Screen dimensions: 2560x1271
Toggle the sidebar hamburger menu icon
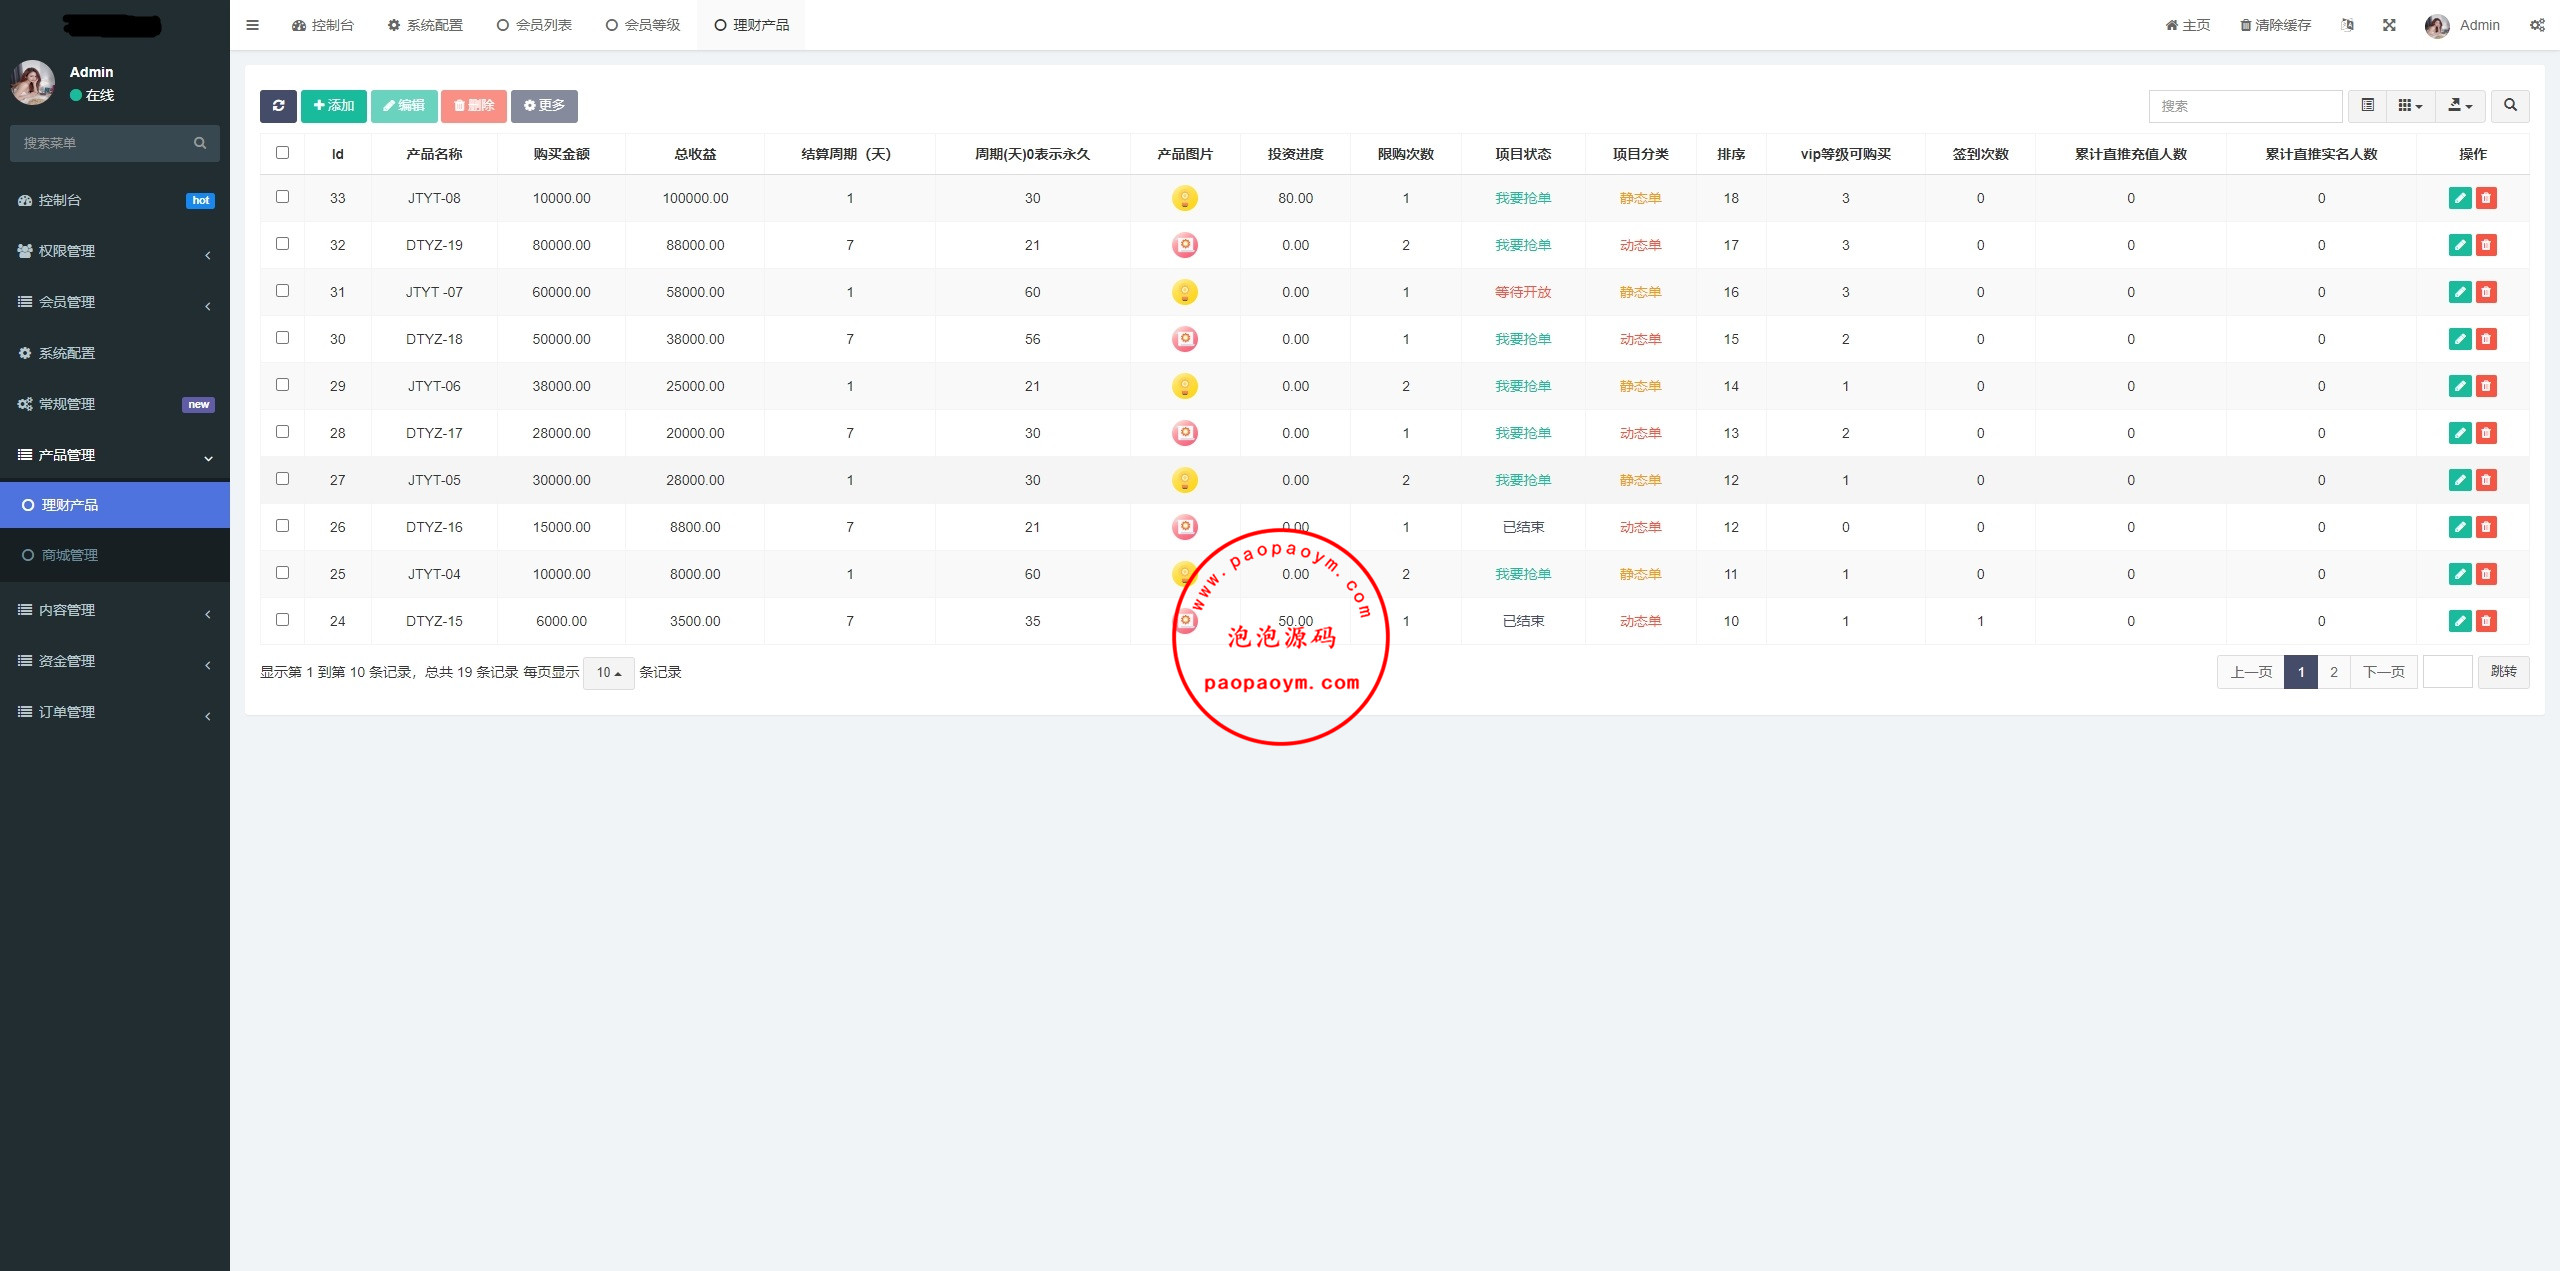[252, 25]
